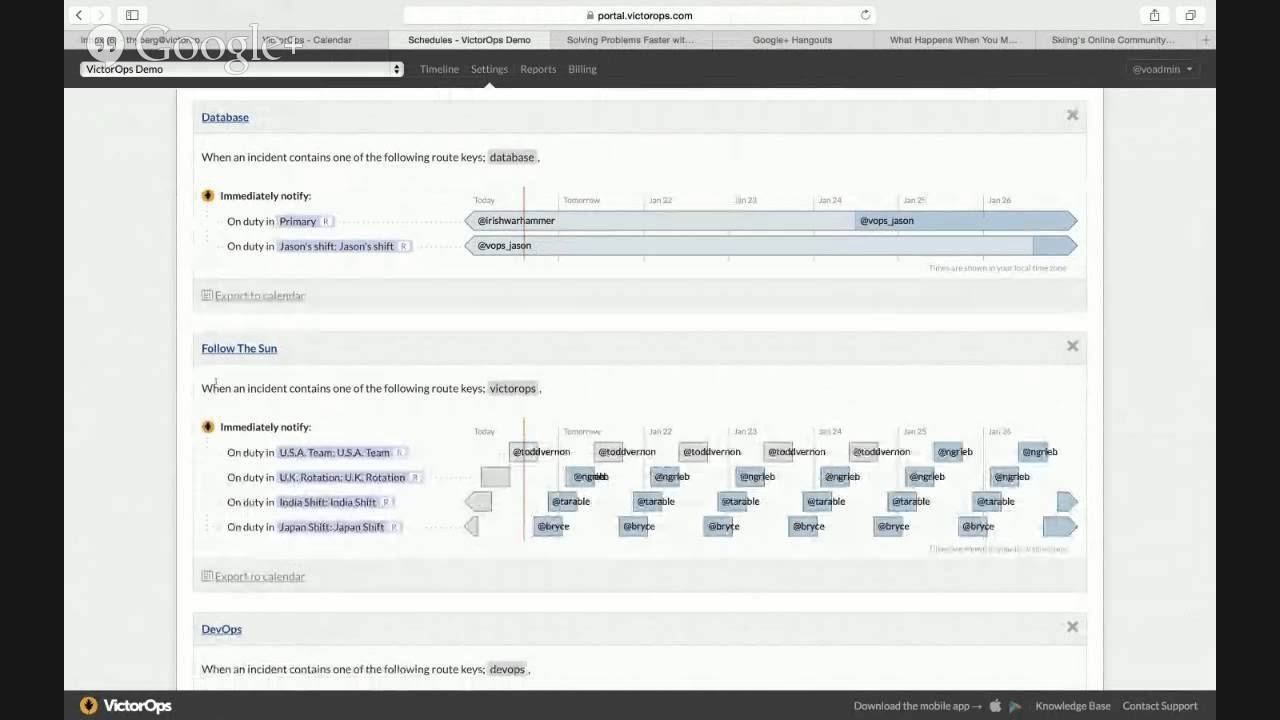1280x720 pixels.
Task: Click the victorops route key tag
Action: click(513, 388)
